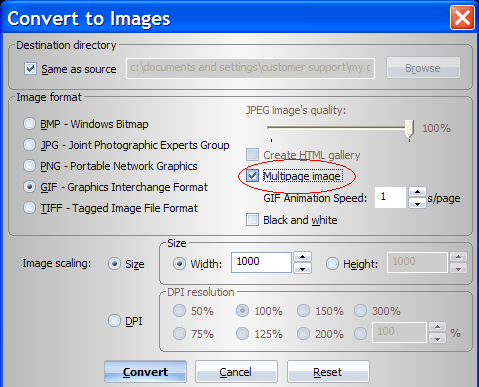
Task: Click the custom DPI percentage field
Action: pos(399,332)
